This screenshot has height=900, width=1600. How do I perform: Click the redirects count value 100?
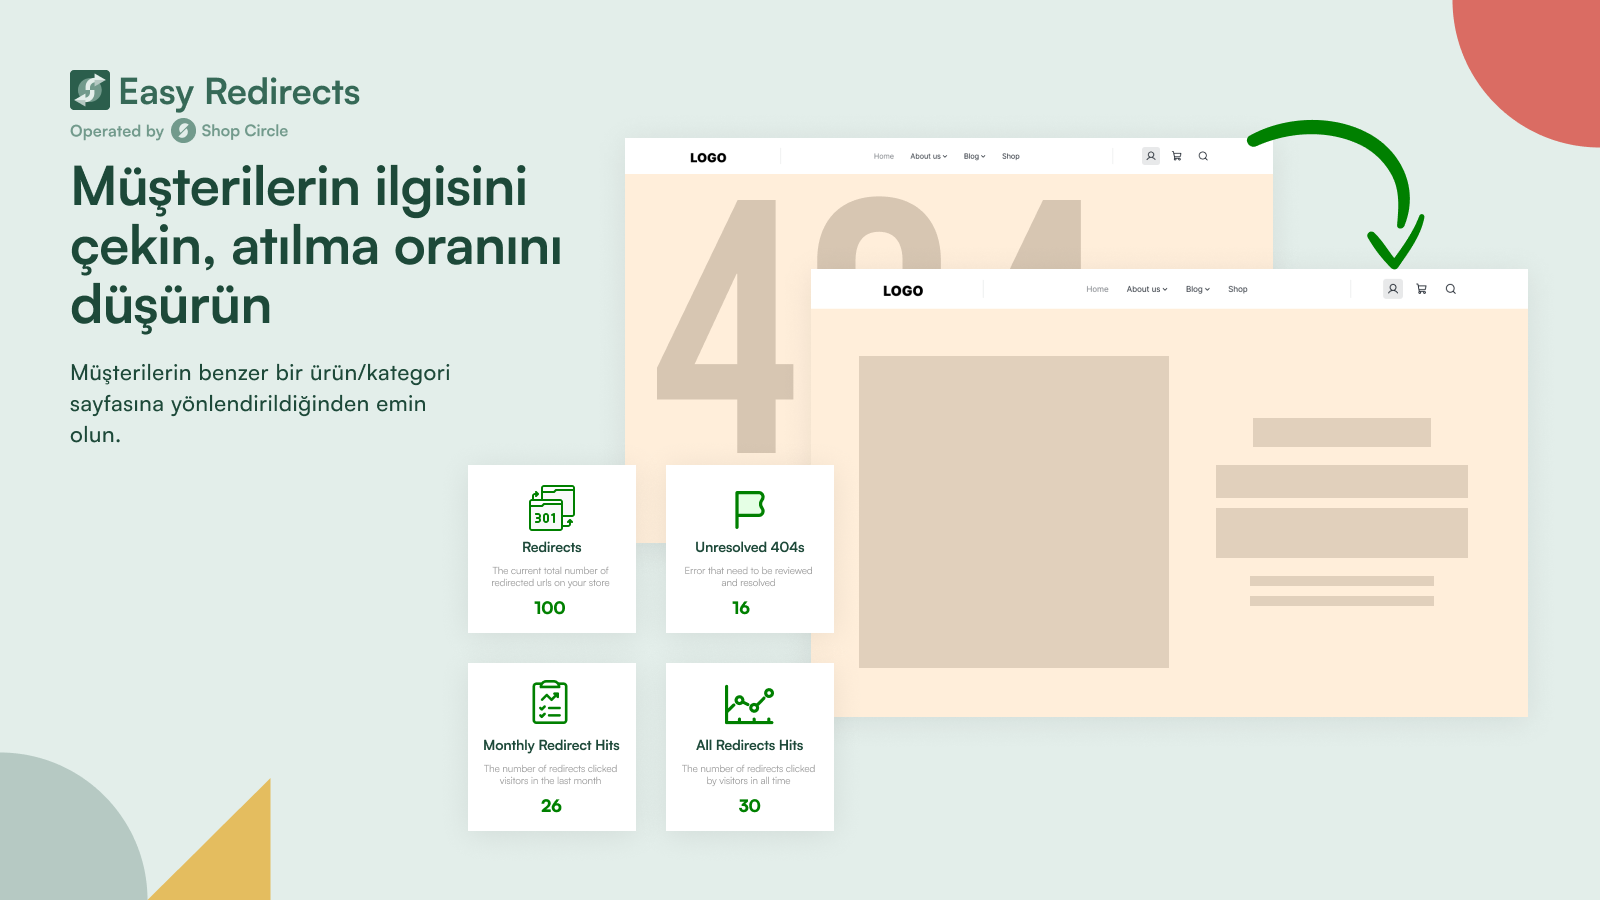click(x=550, y=608)
